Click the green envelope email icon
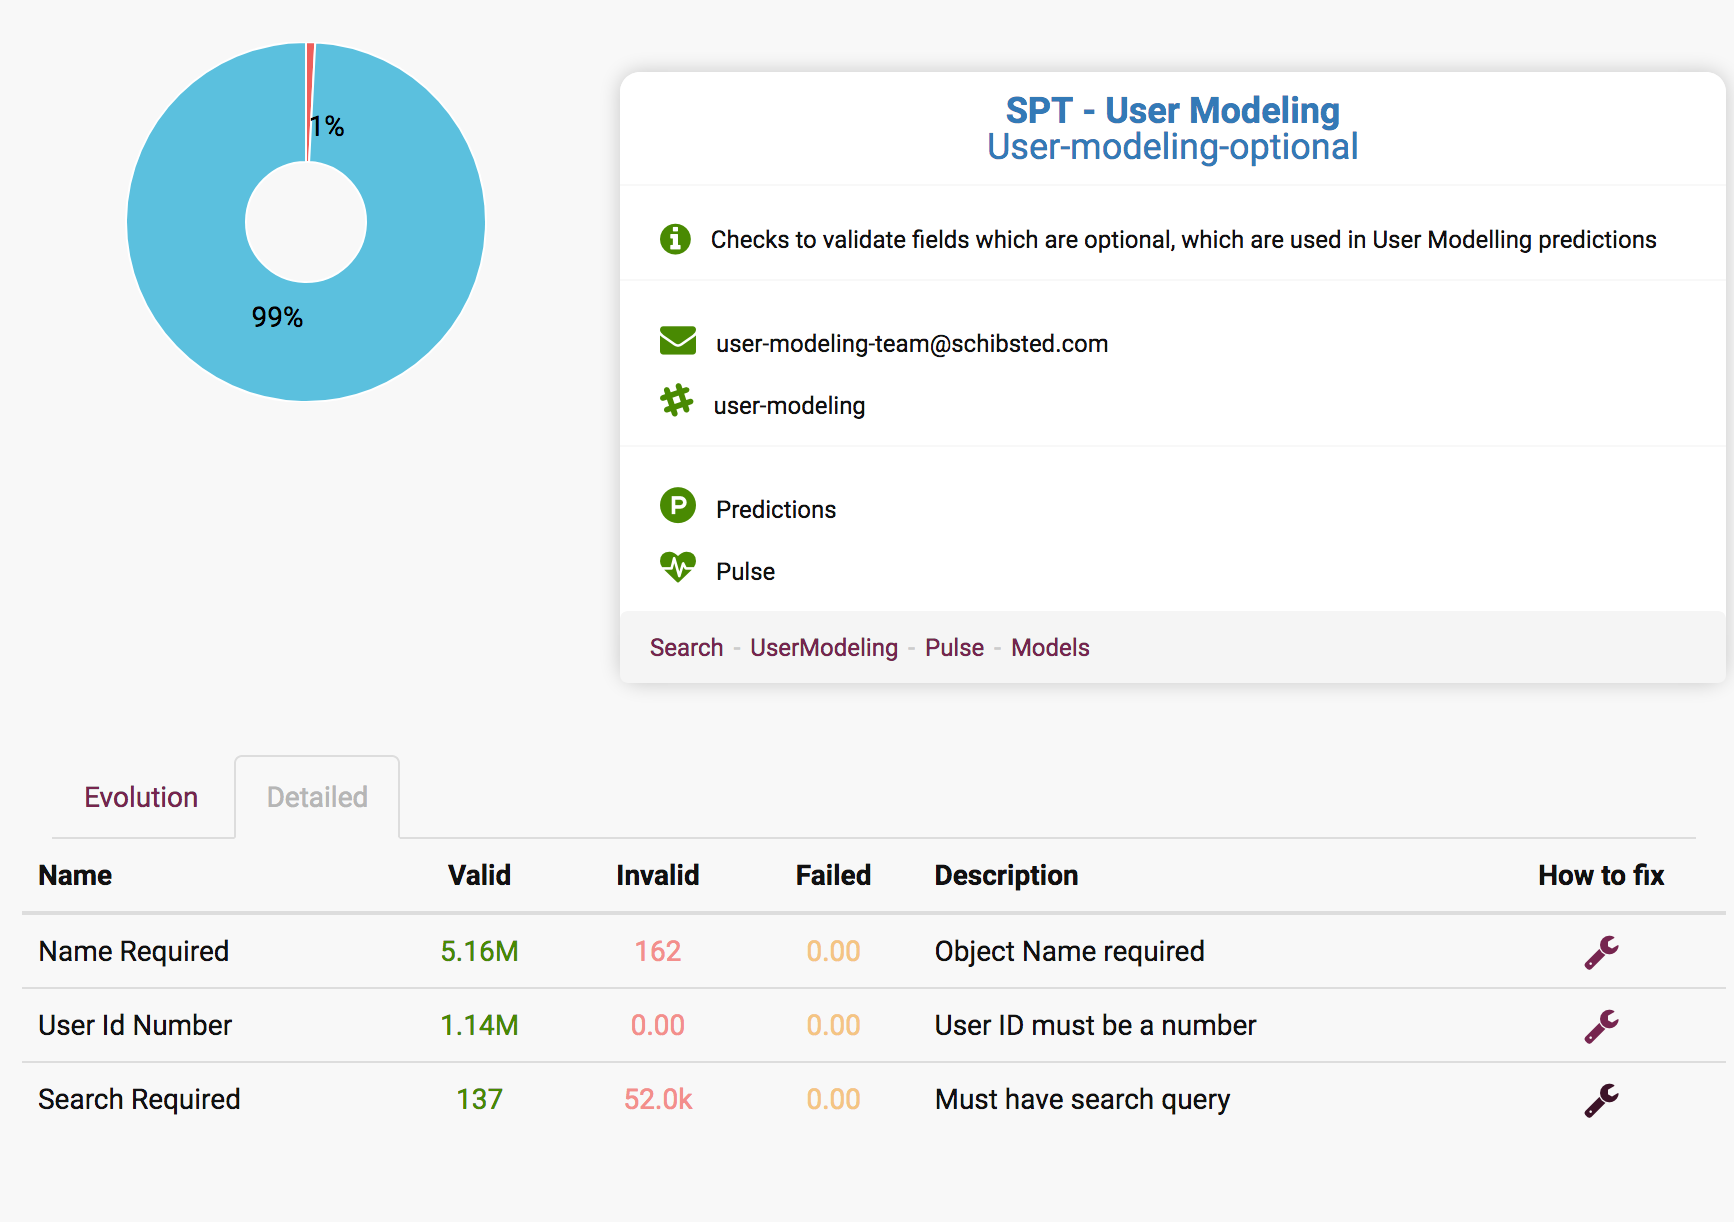This screenshot has height=1222, width=1734. pyautogui.click(x=678, y=341)
